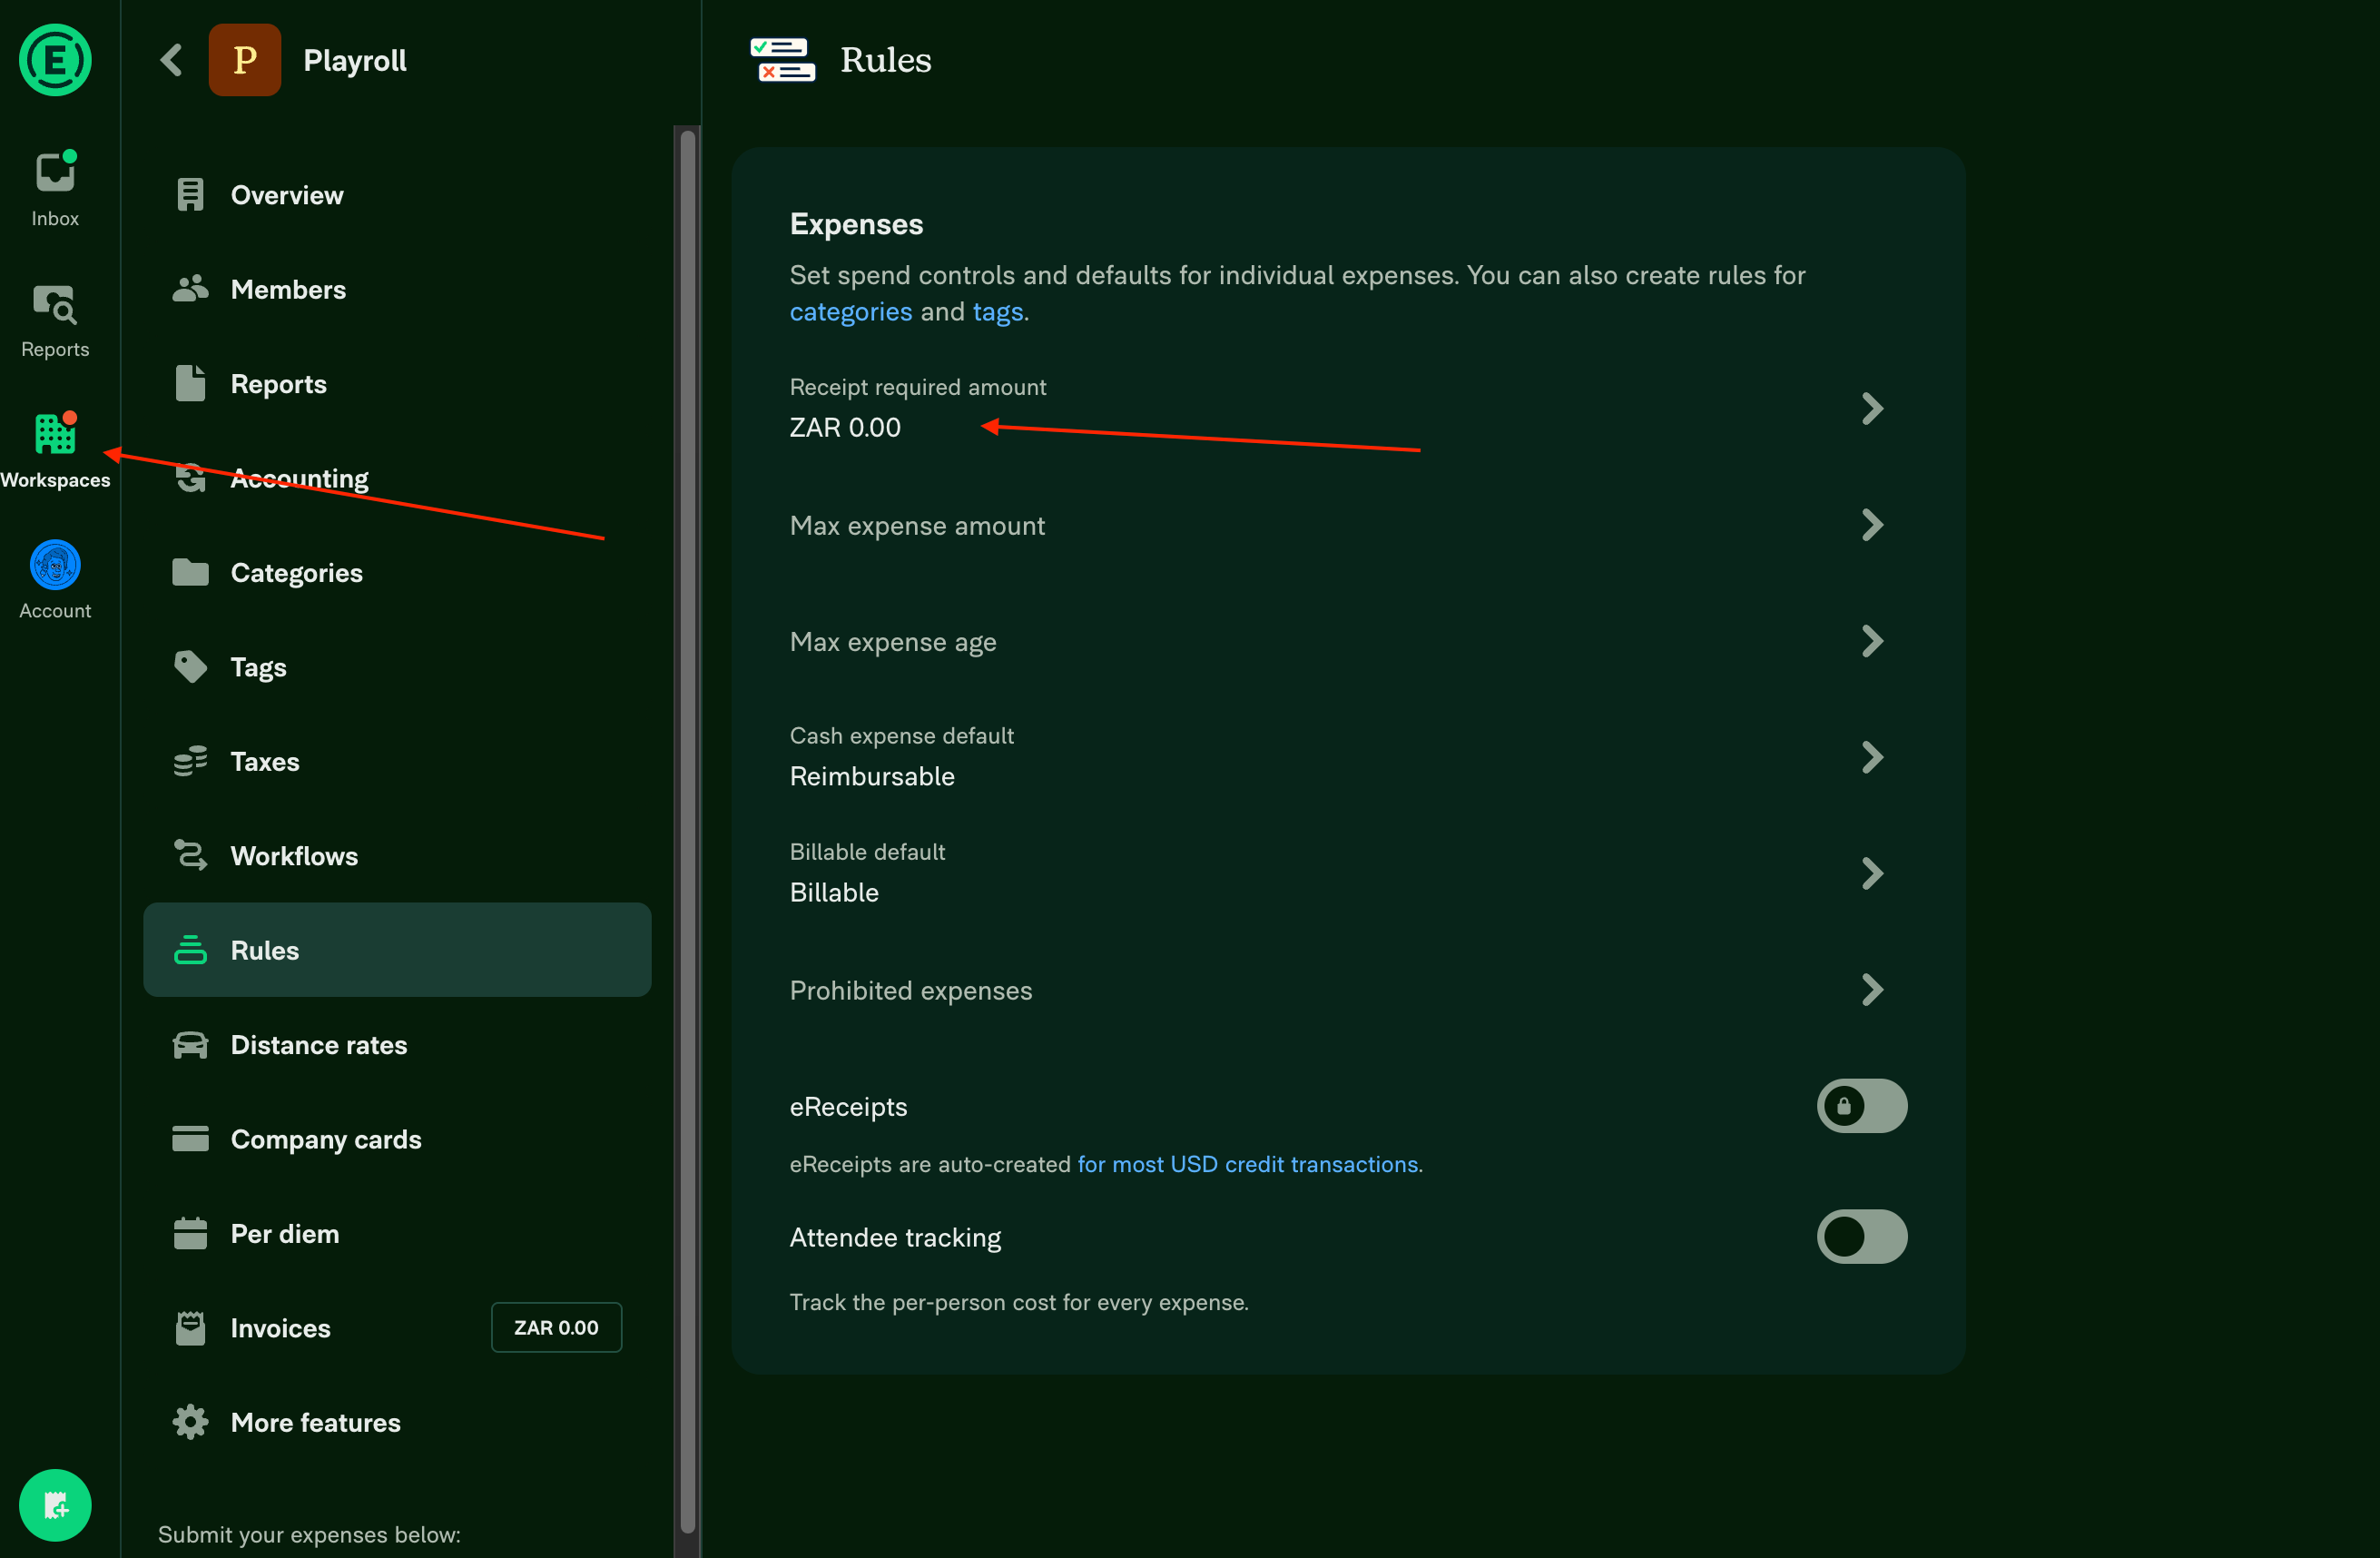The width and height of the screenshot is (2380, 1558).
Task: Click the Rules stack icon
Action: [190, 950]
